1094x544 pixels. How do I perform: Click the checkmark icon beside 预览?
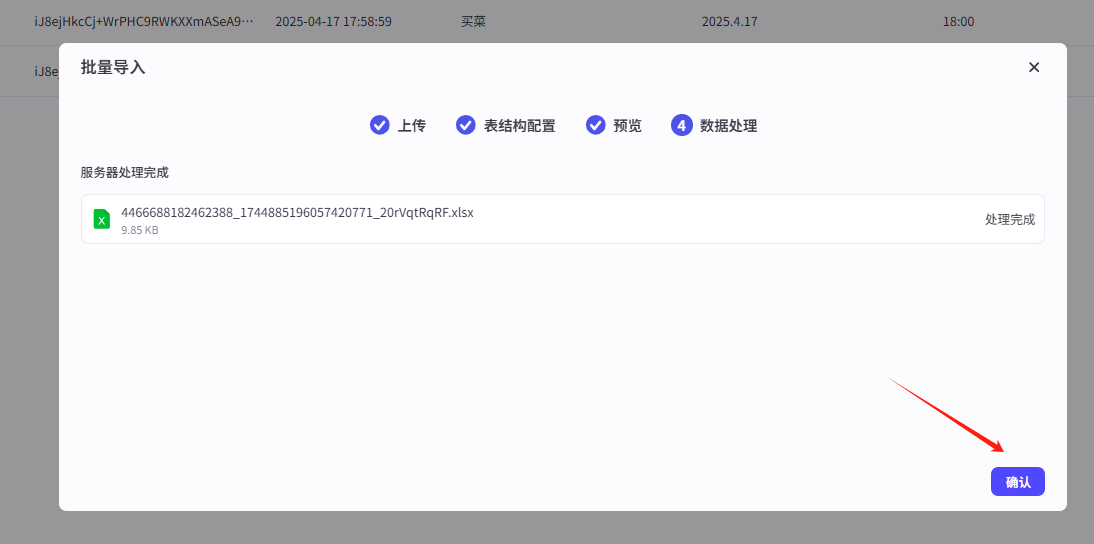click(596, 125)
